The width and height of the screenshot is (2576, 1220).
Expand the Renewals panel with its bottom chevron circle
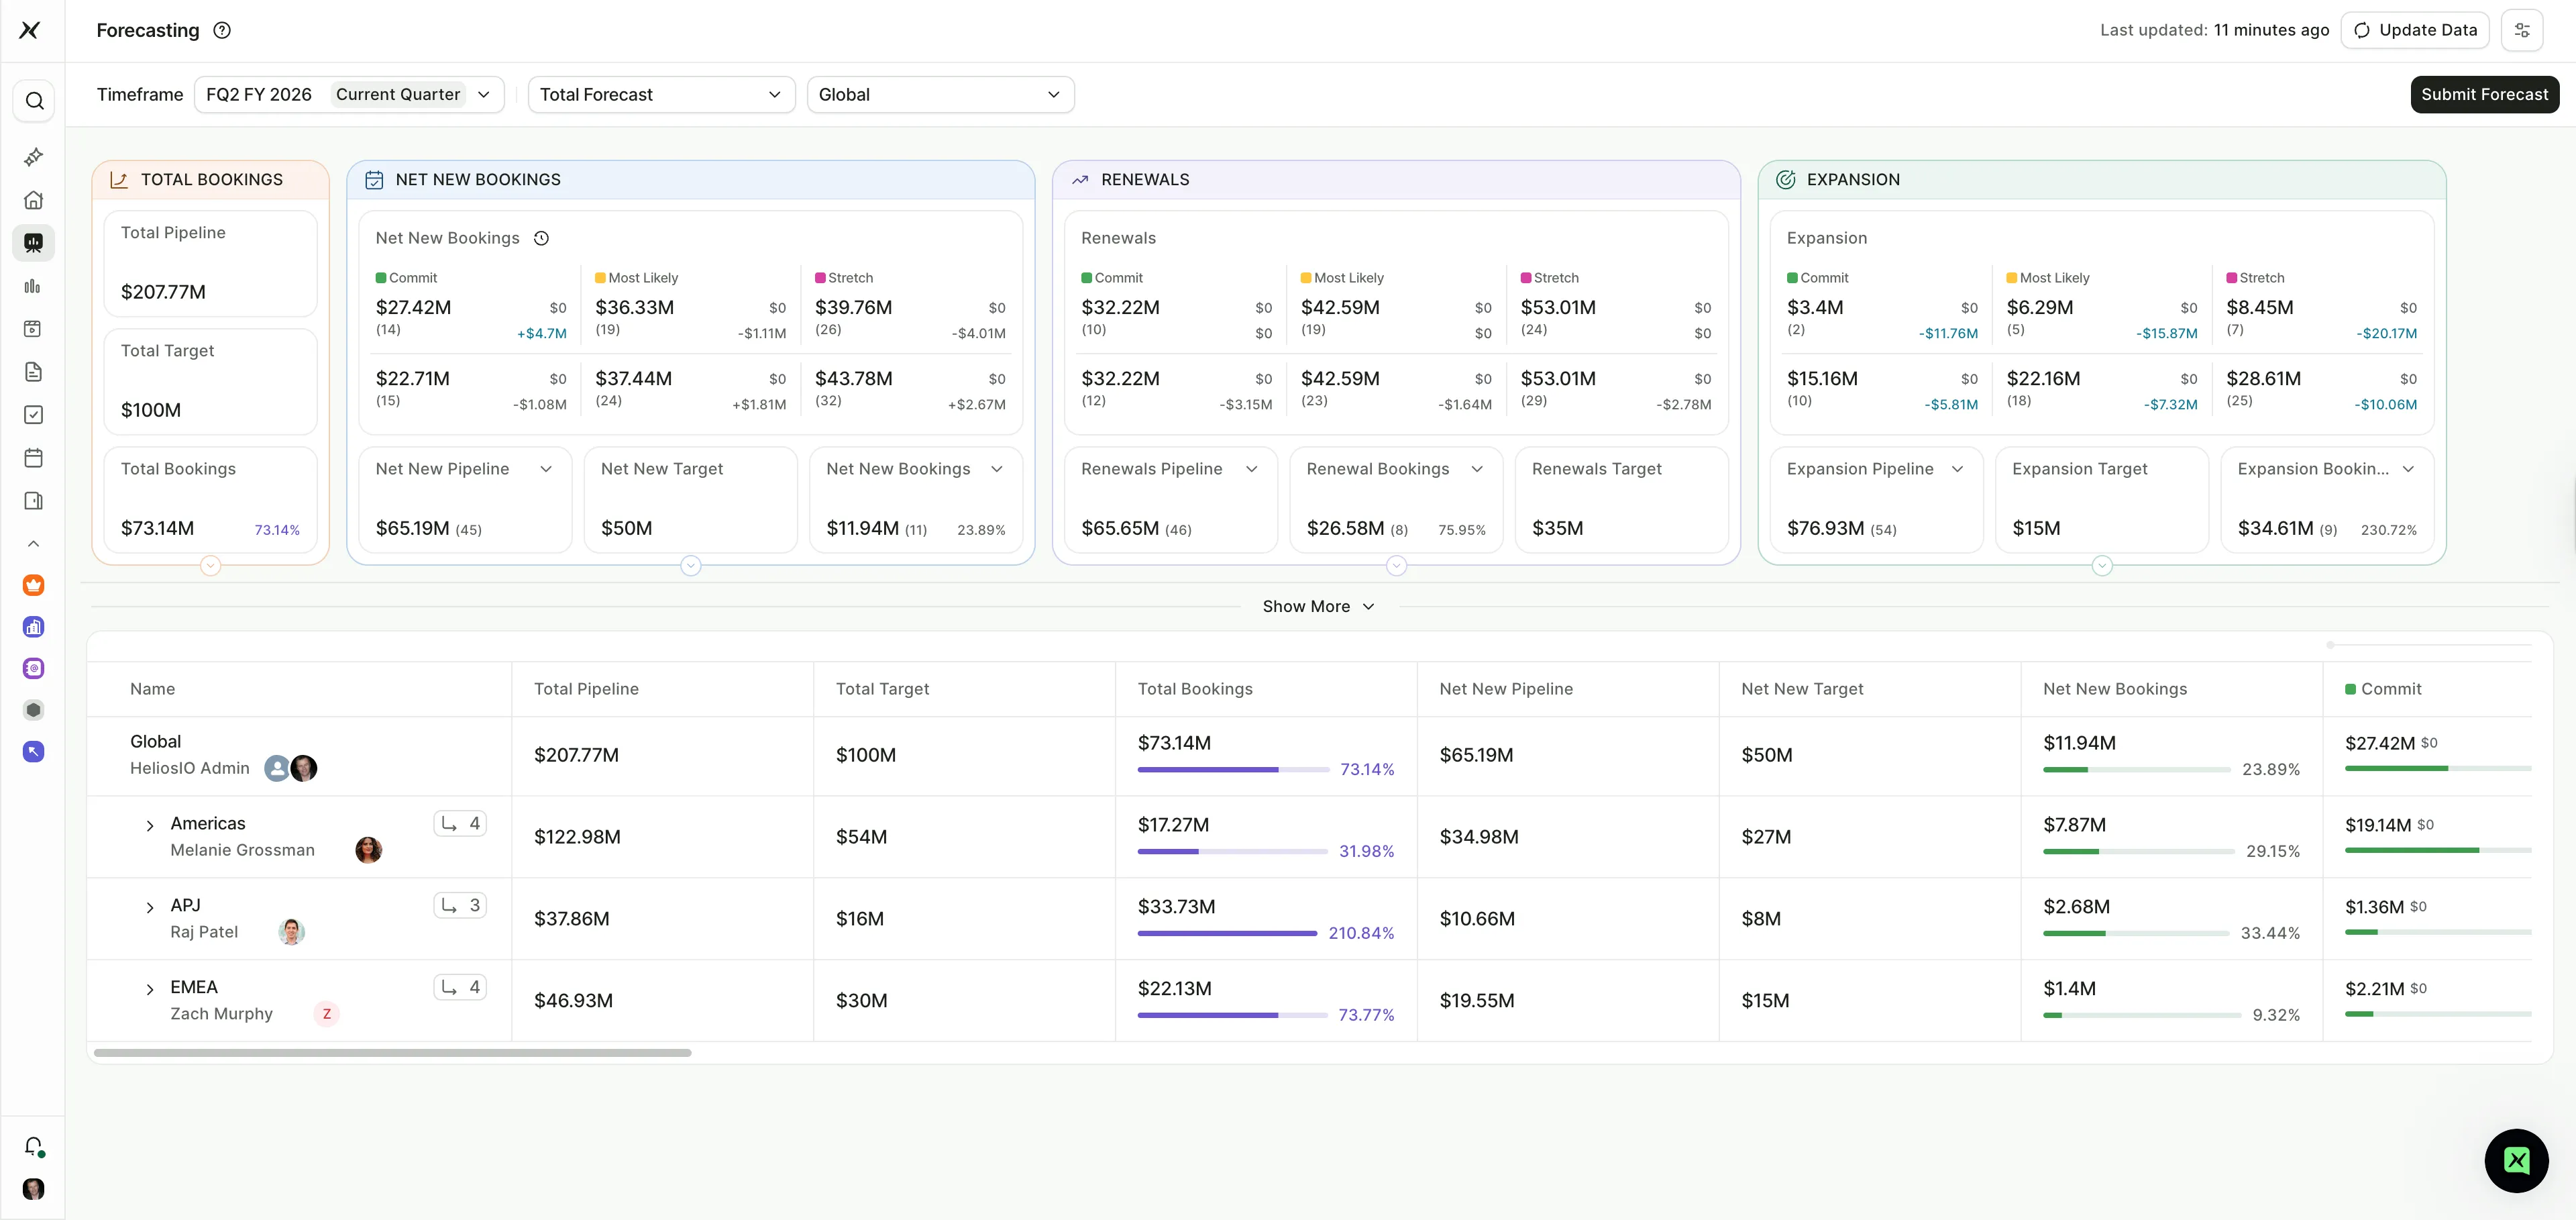pos(1396,566)
